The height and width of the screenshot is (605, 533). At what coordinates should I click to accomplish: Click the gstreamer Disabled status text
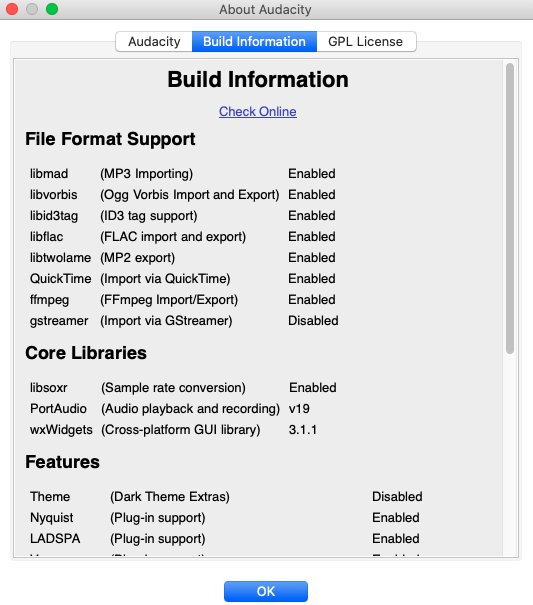[313, 321]
